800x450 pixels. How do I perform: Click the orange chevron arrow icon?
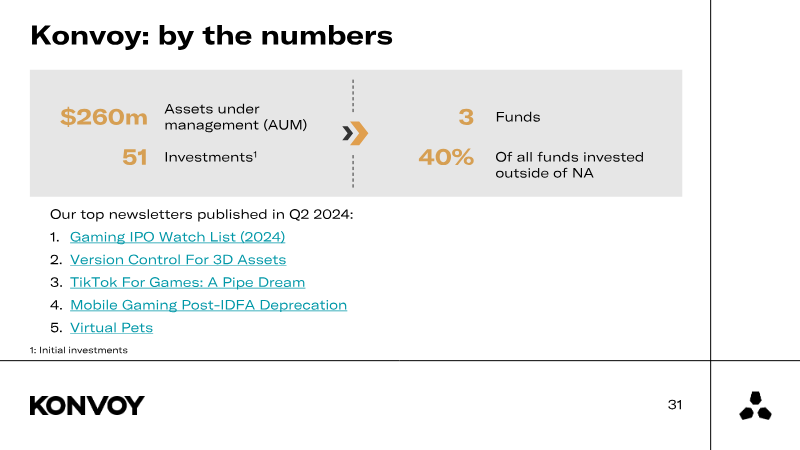pos(355,133)
